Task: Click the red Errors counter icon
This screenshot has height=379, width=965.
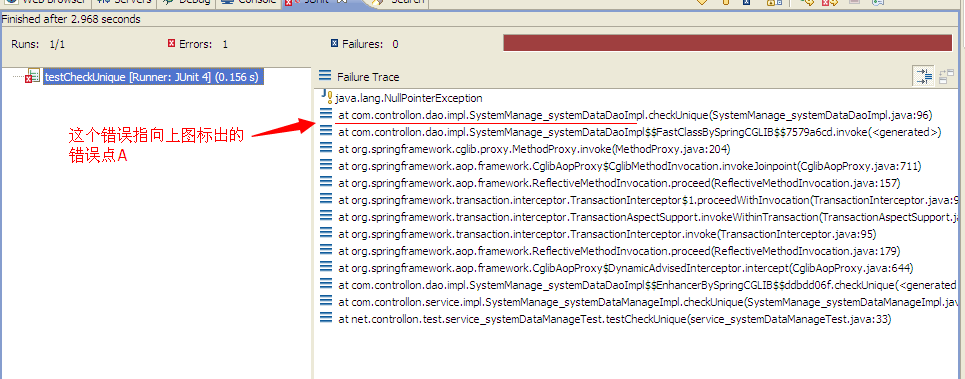Action: (x=172, y=44)
